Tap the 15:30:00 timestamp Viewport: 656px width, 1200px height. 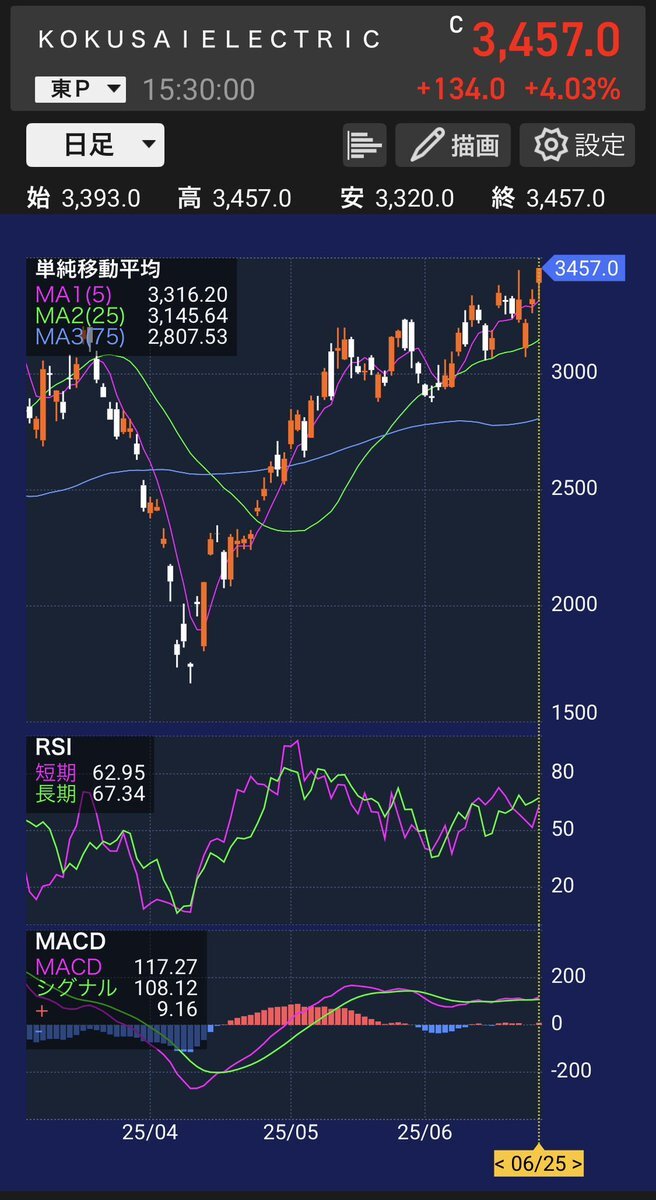(x=198, y=89)
